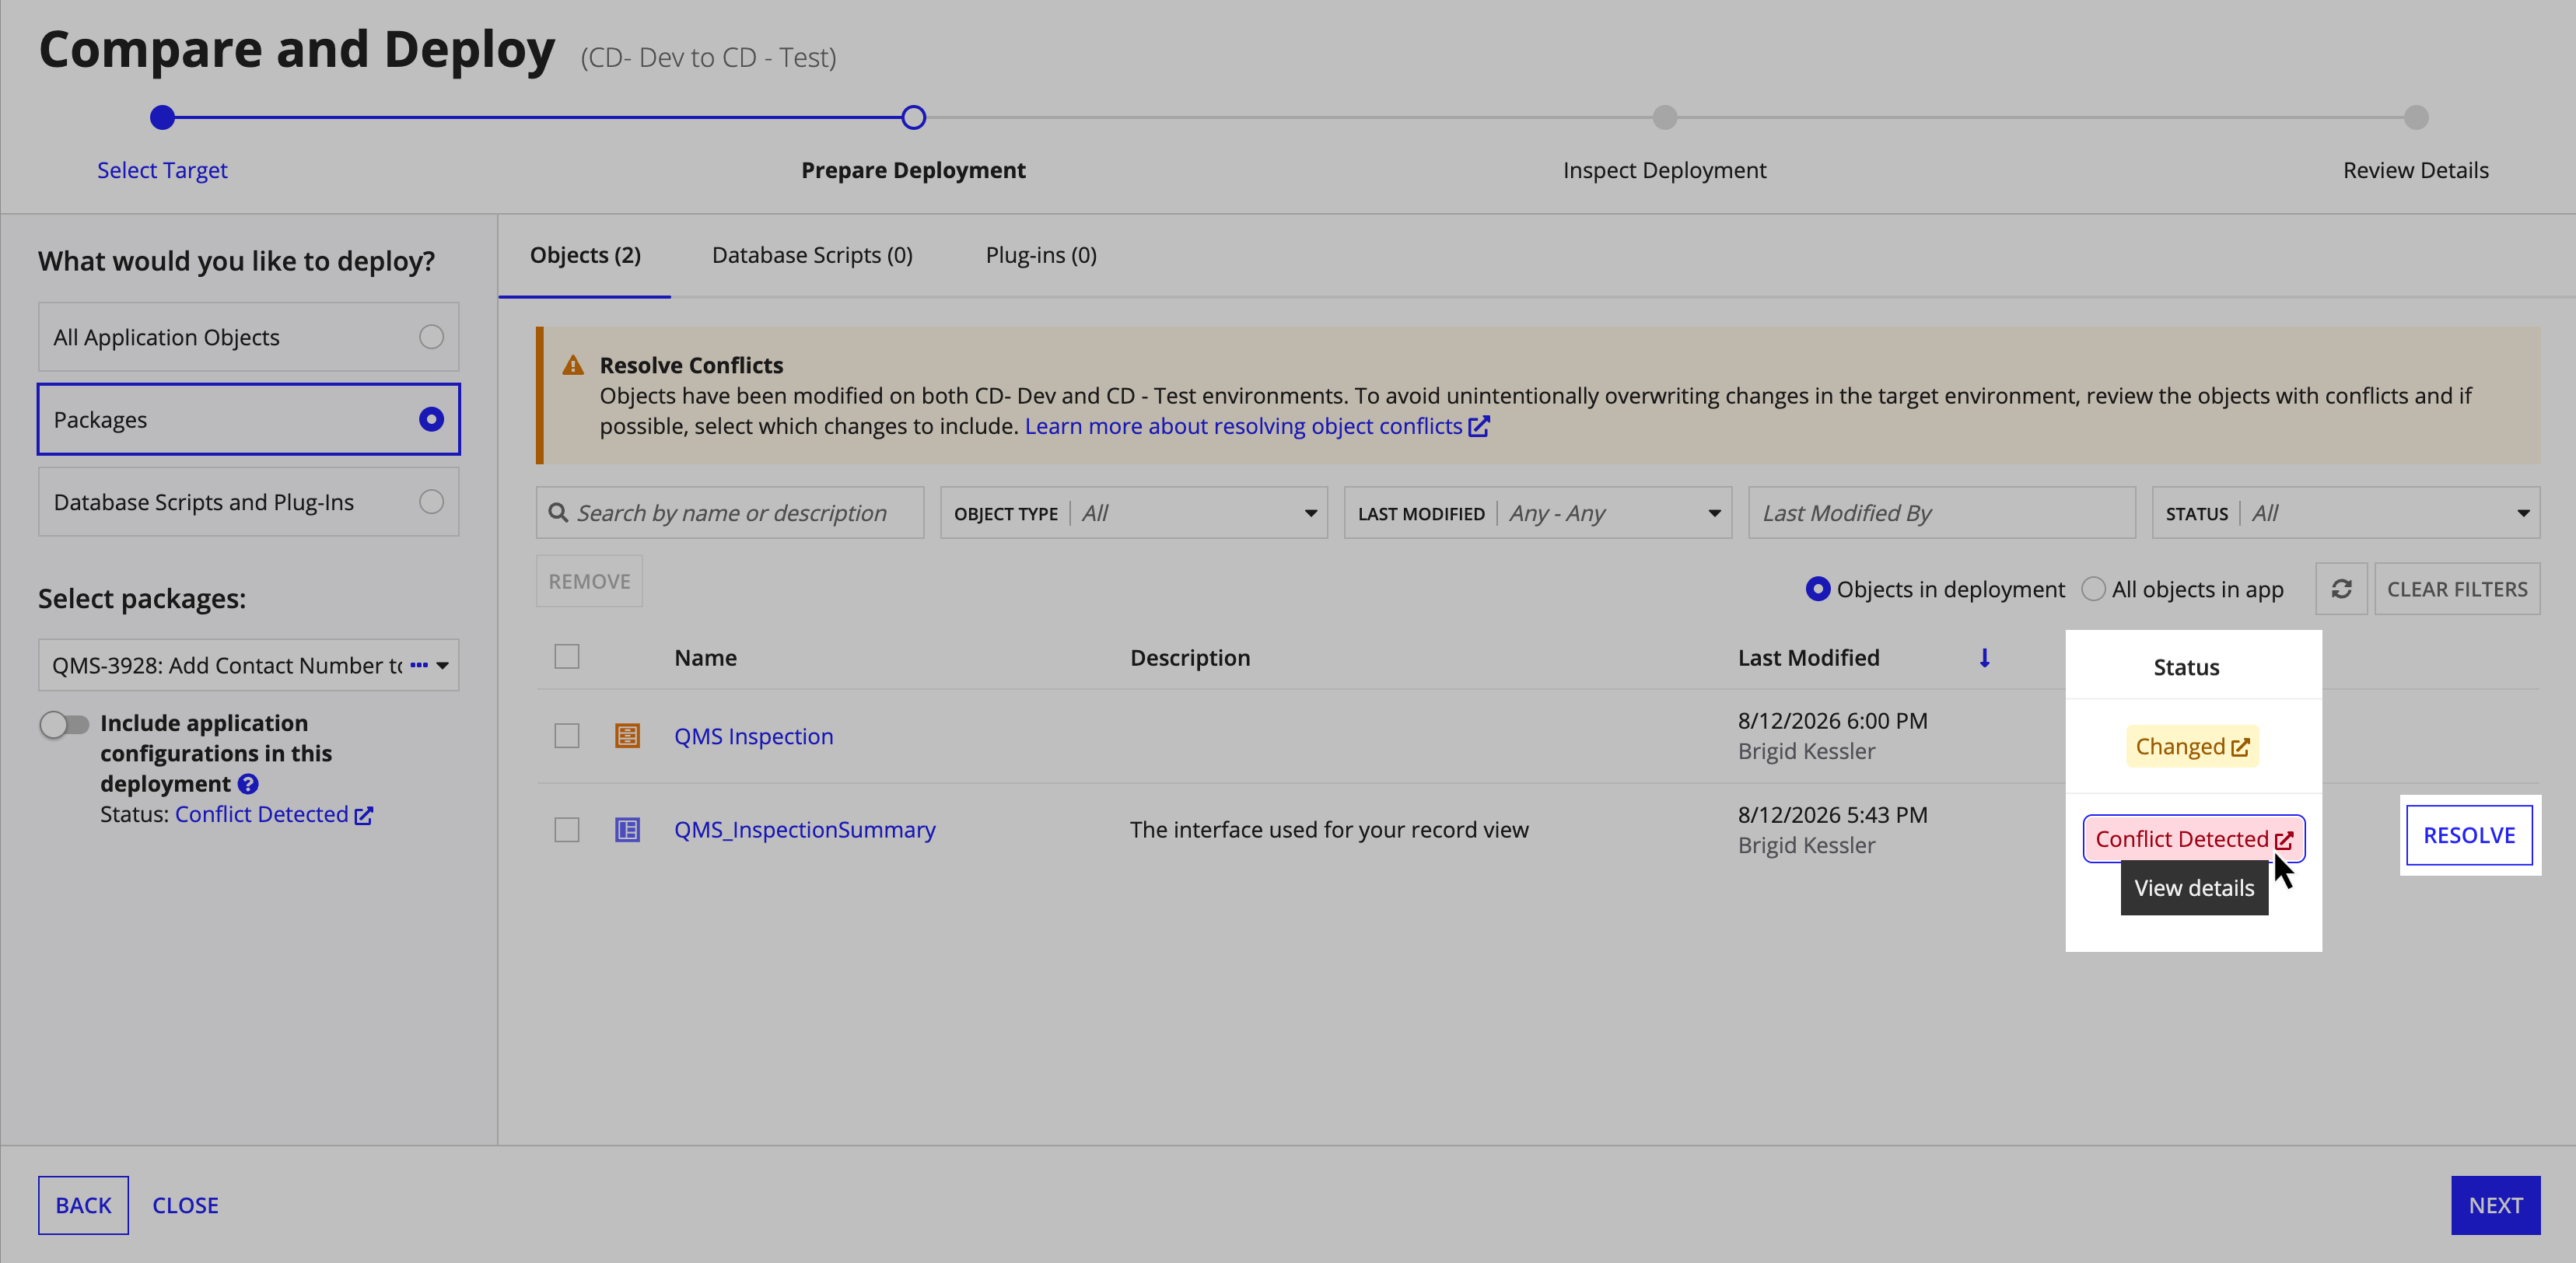
Task: Click the Select Target step circle
Action: click(x=162, y=118)
